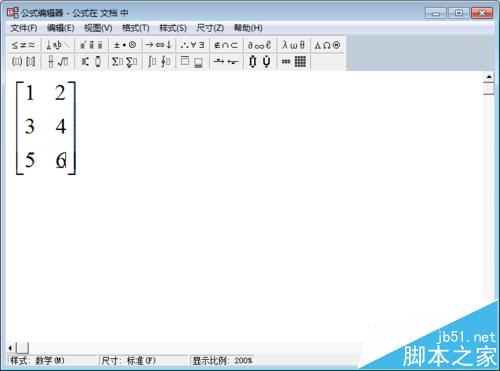Place cursor at matrix entry 4

coord(61,126)
